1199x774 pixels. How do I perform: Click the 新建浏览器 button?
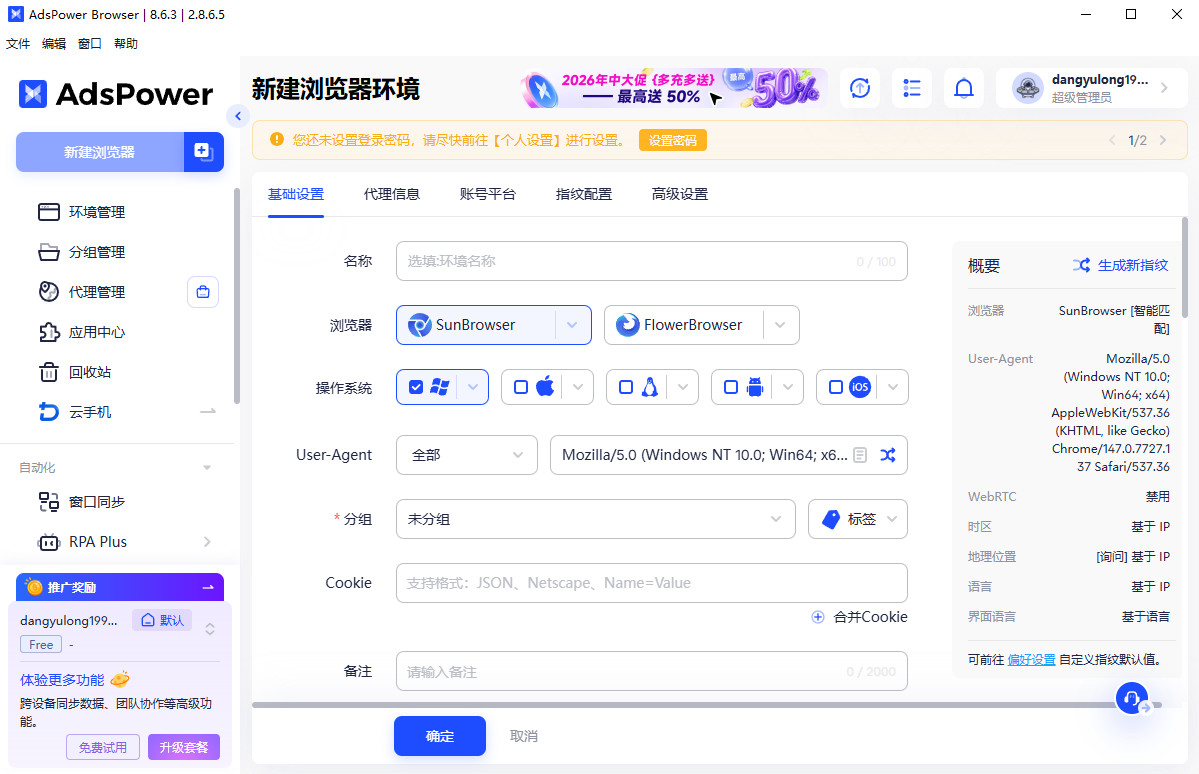click(99, 151)
